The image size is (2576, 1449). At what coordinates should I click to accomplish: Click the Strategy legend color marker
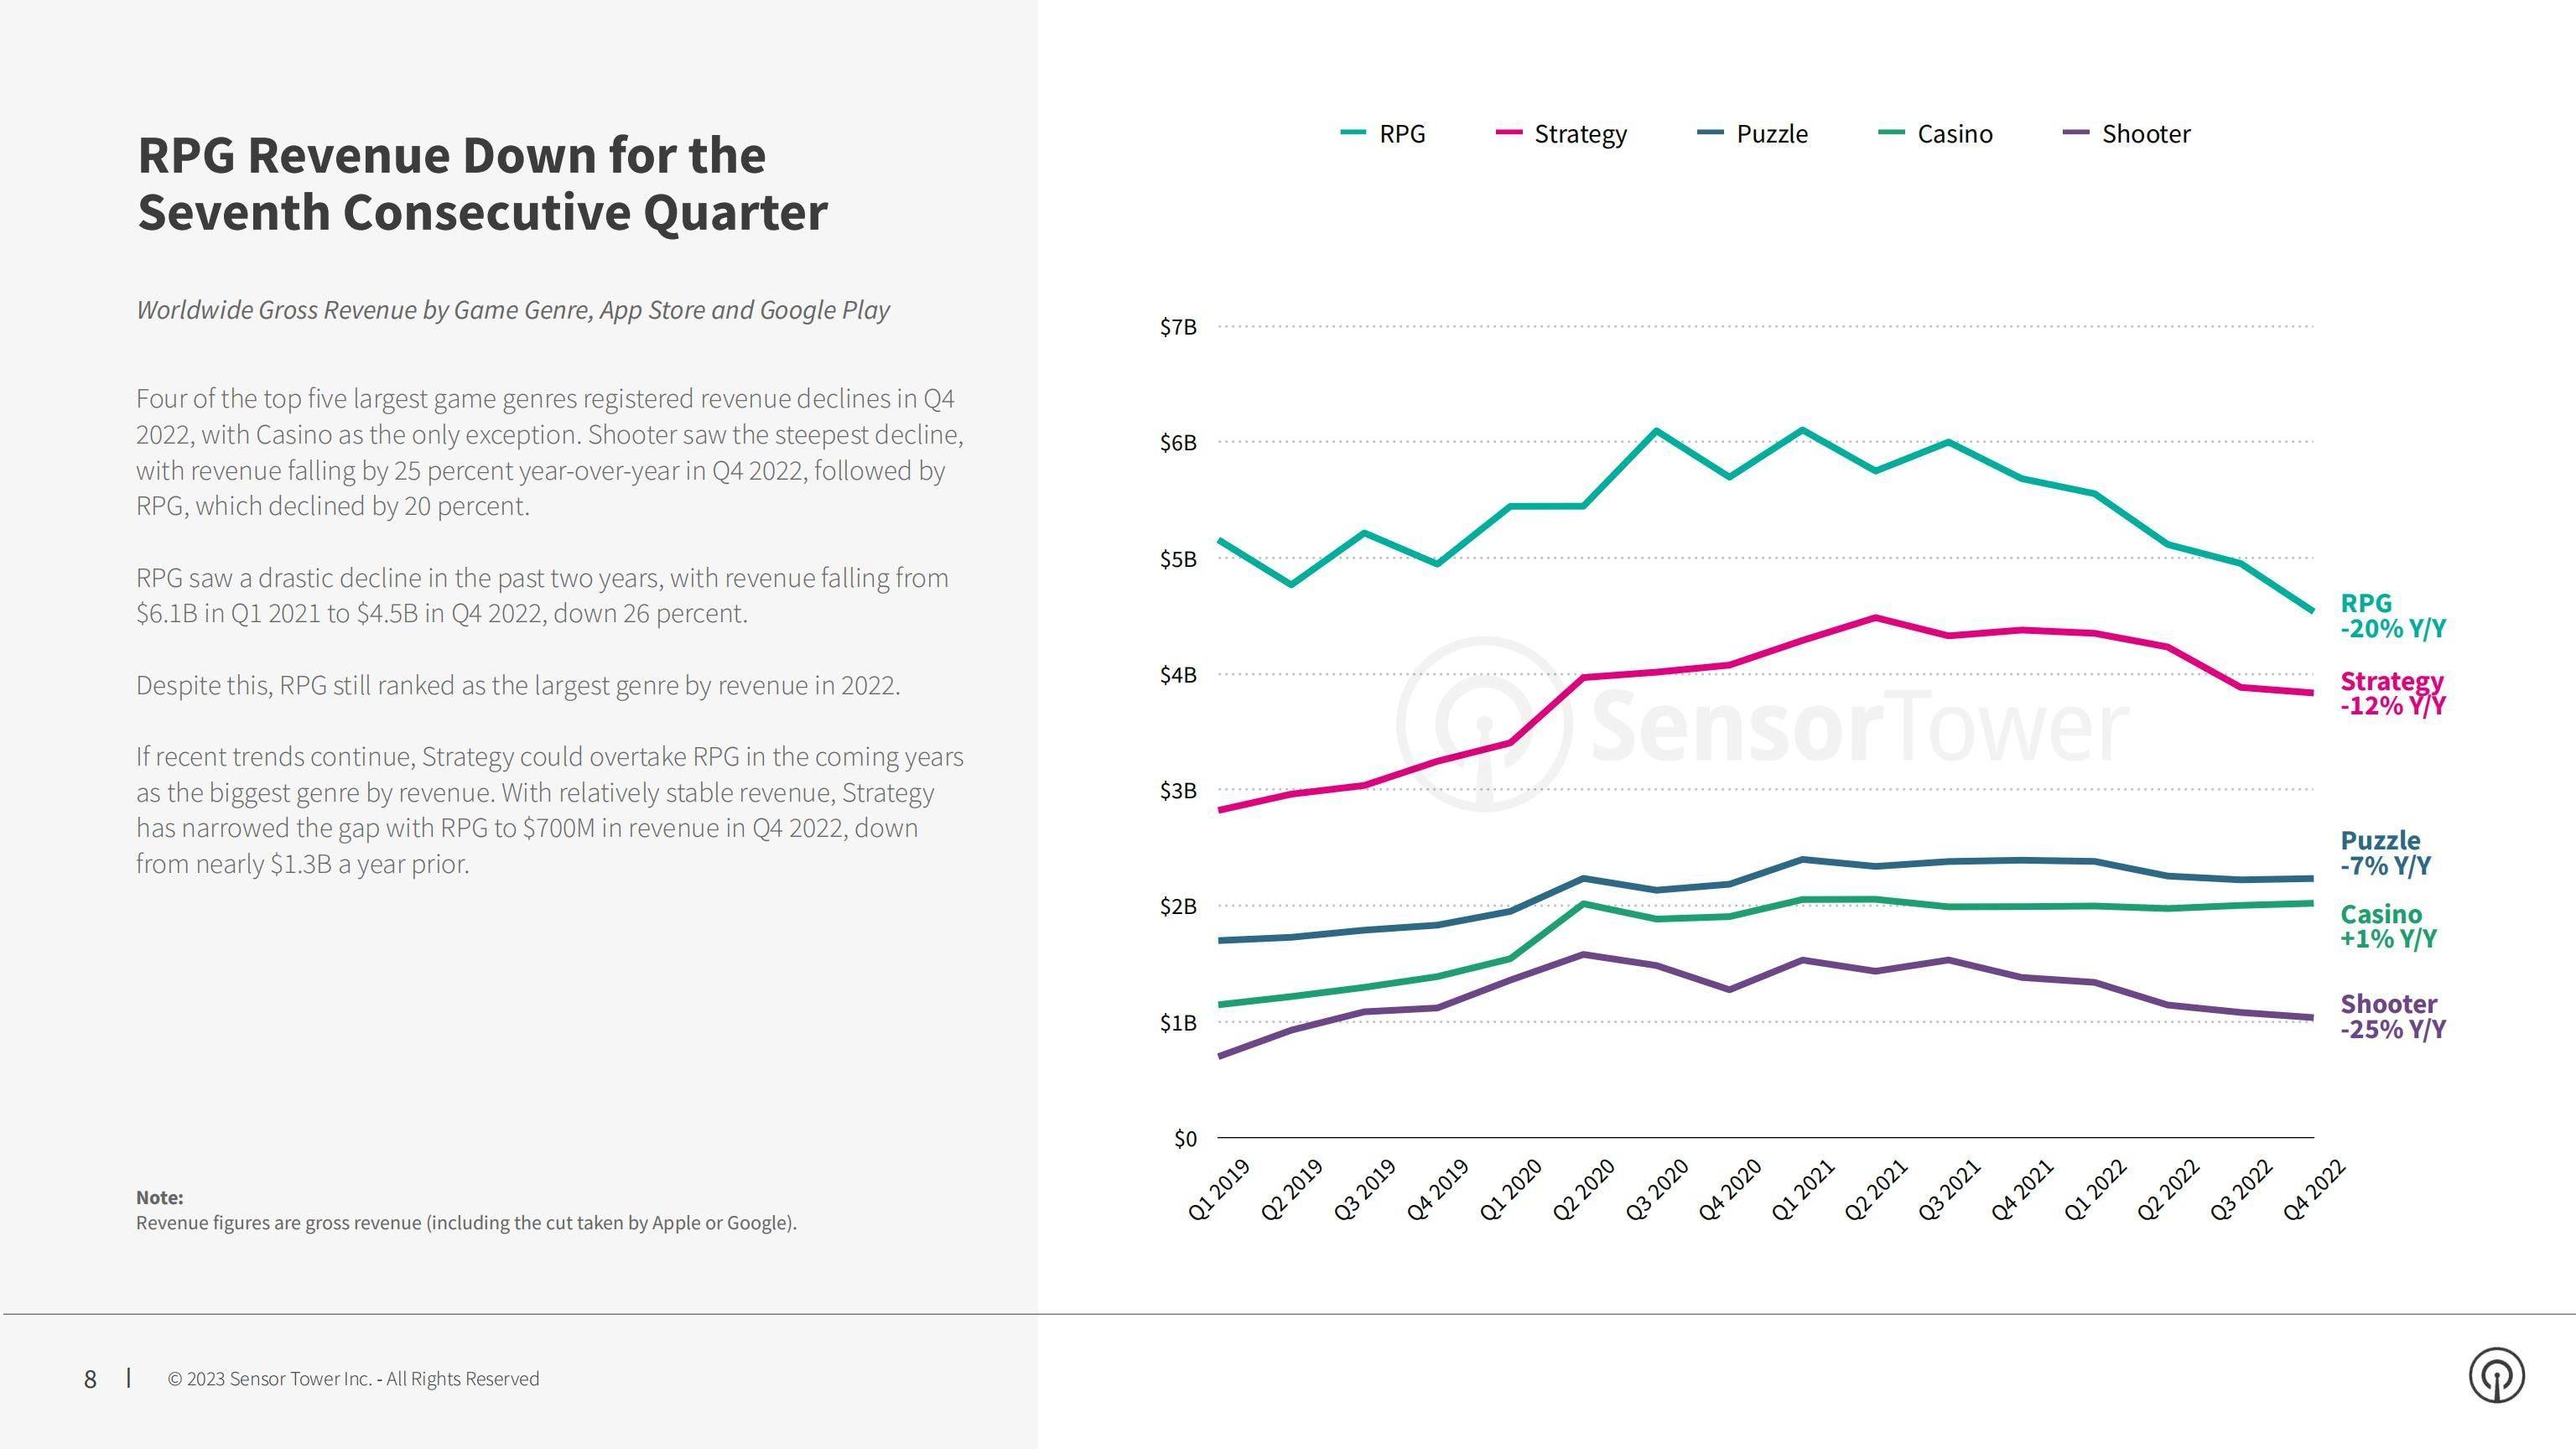[x=1509, y=133]
